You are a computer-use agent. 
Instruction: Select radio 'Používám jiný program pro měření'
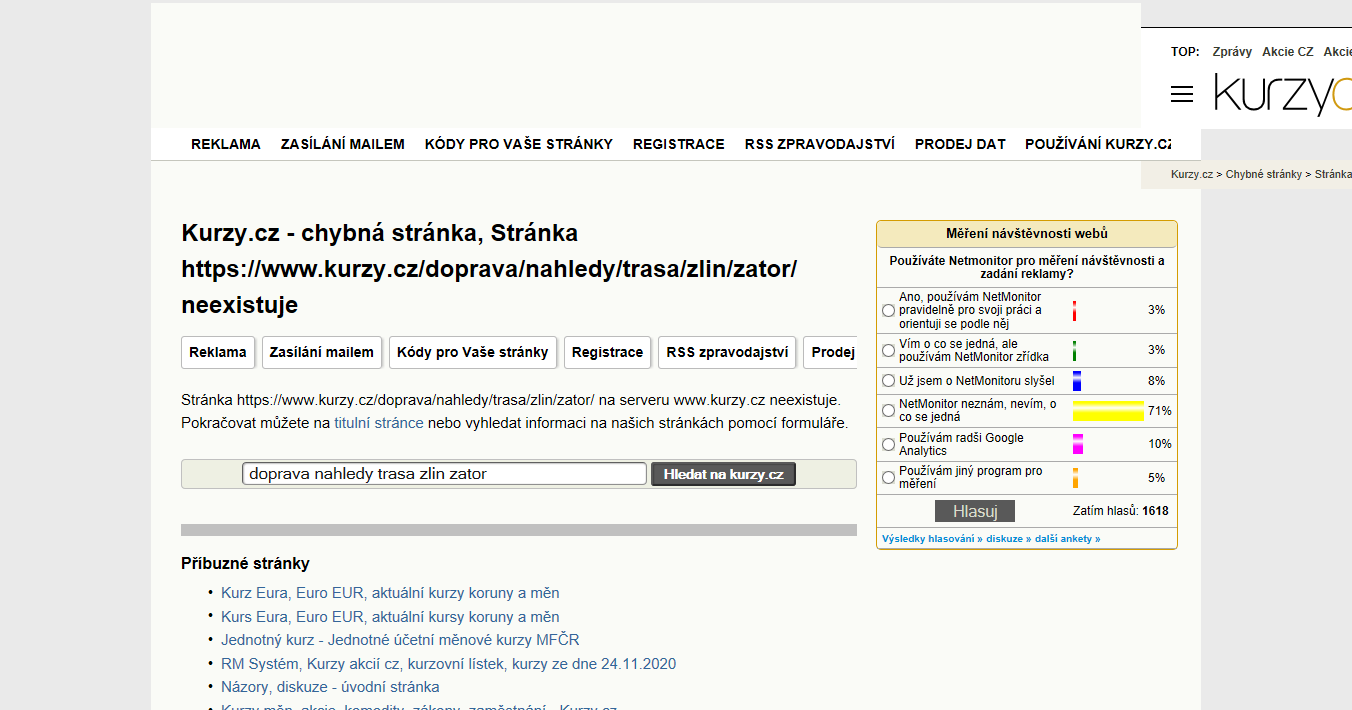888,478
